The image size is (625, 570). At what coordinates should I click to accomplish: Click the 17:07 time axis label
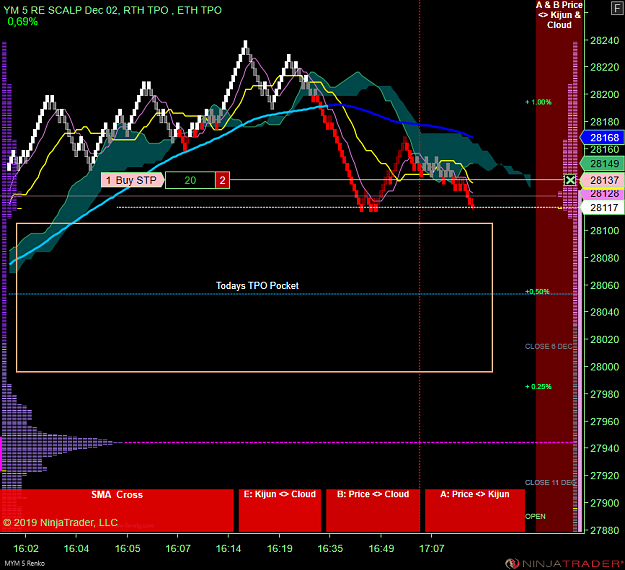[x=431, y=549]
